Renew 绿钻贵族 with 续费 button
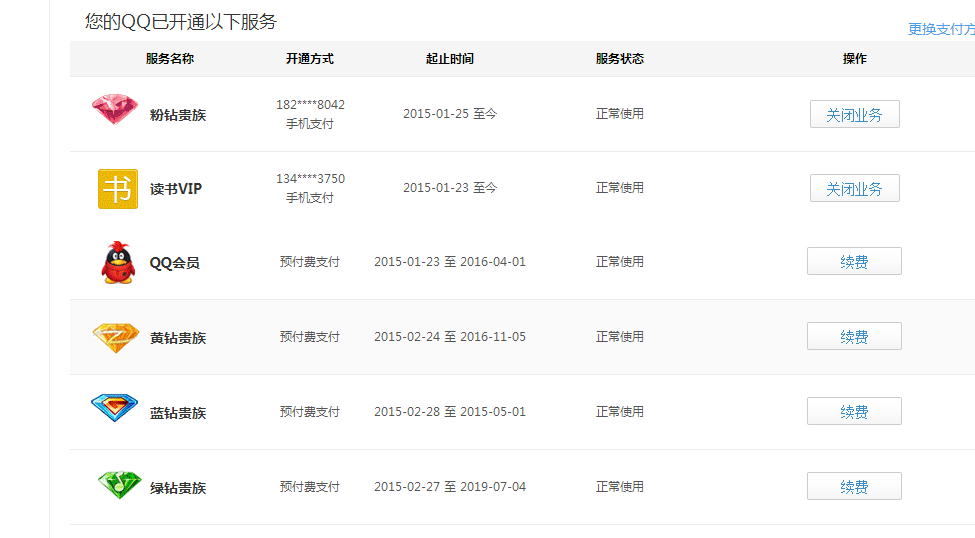 [x=854, y=486]
